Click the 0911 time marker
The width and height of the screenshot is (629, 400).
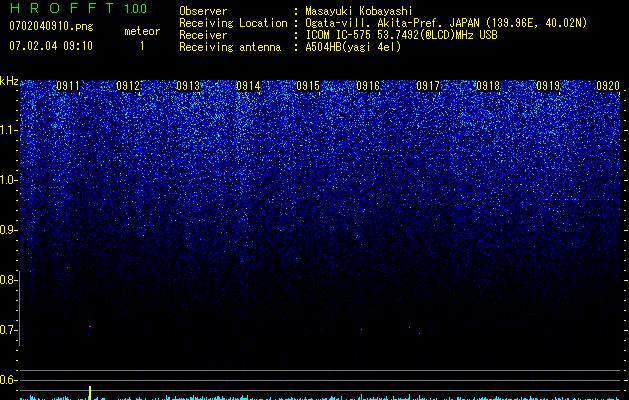coord(68,86)
